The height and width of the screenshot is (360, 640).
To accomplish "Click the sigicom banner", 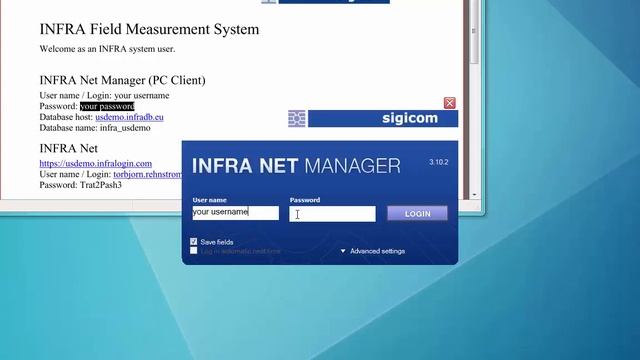I will click(x=383, y=118).
